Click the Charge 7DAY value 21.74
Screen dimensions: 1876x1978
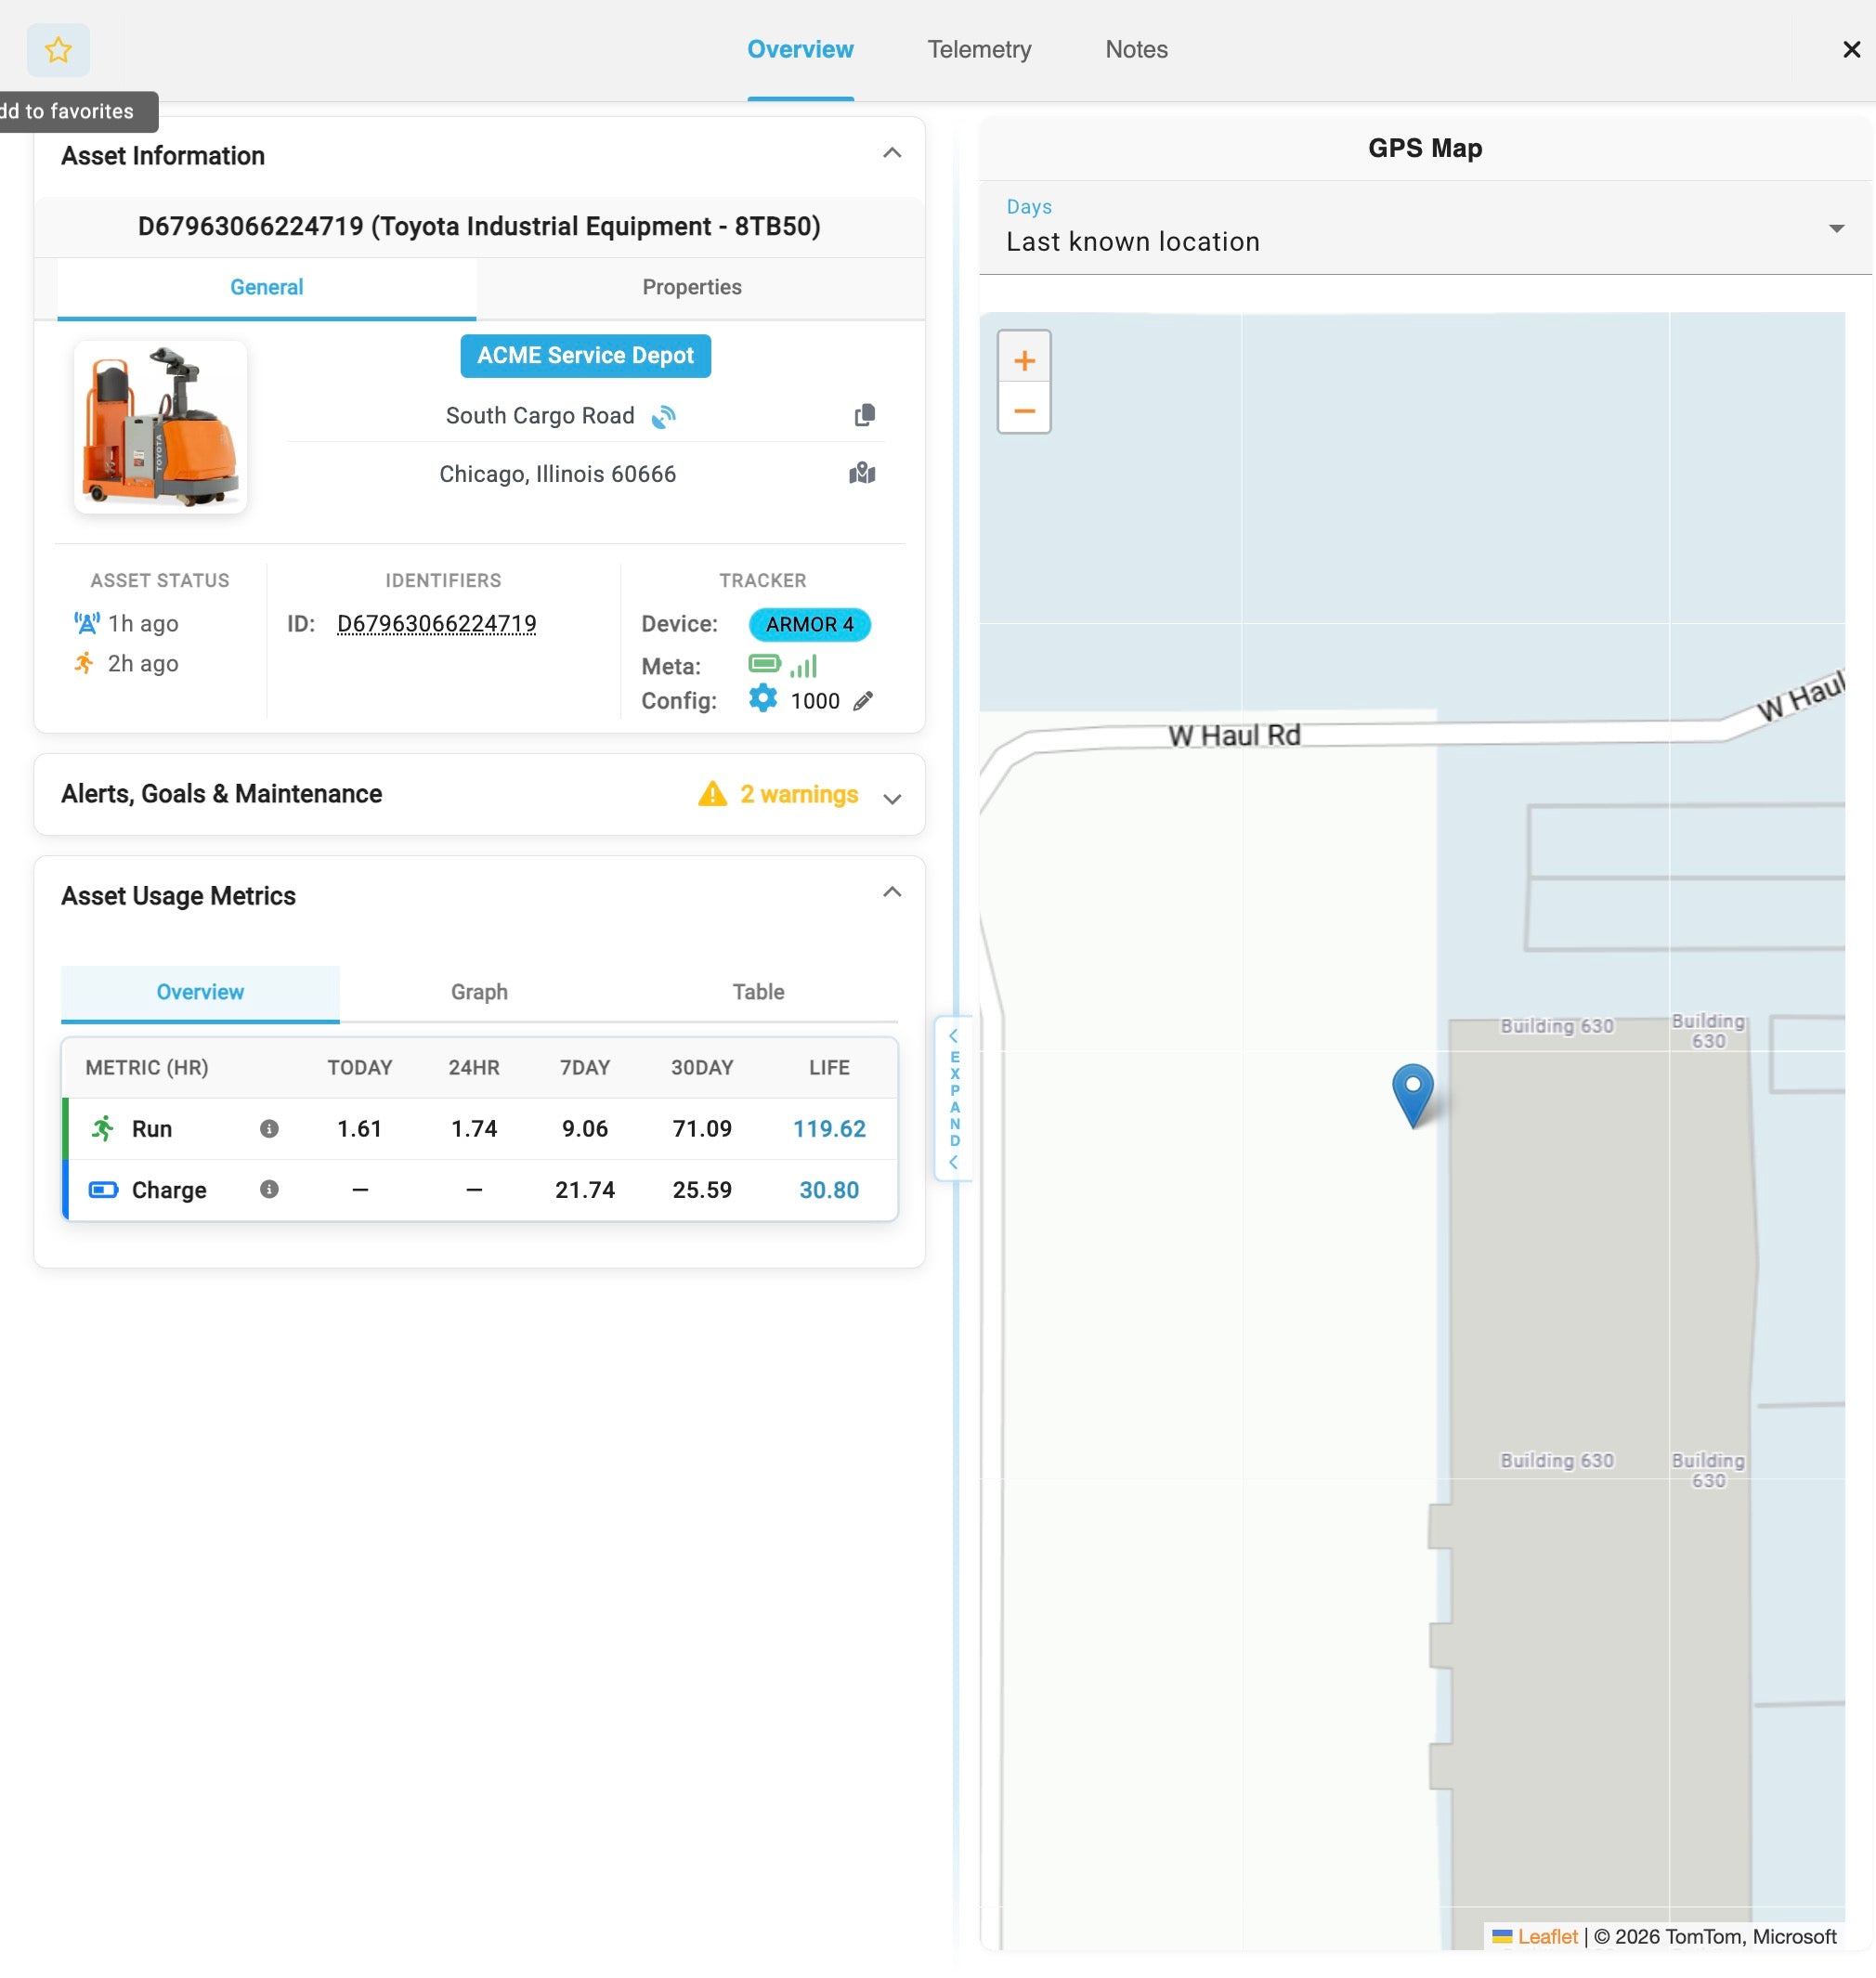[585, 1189]
